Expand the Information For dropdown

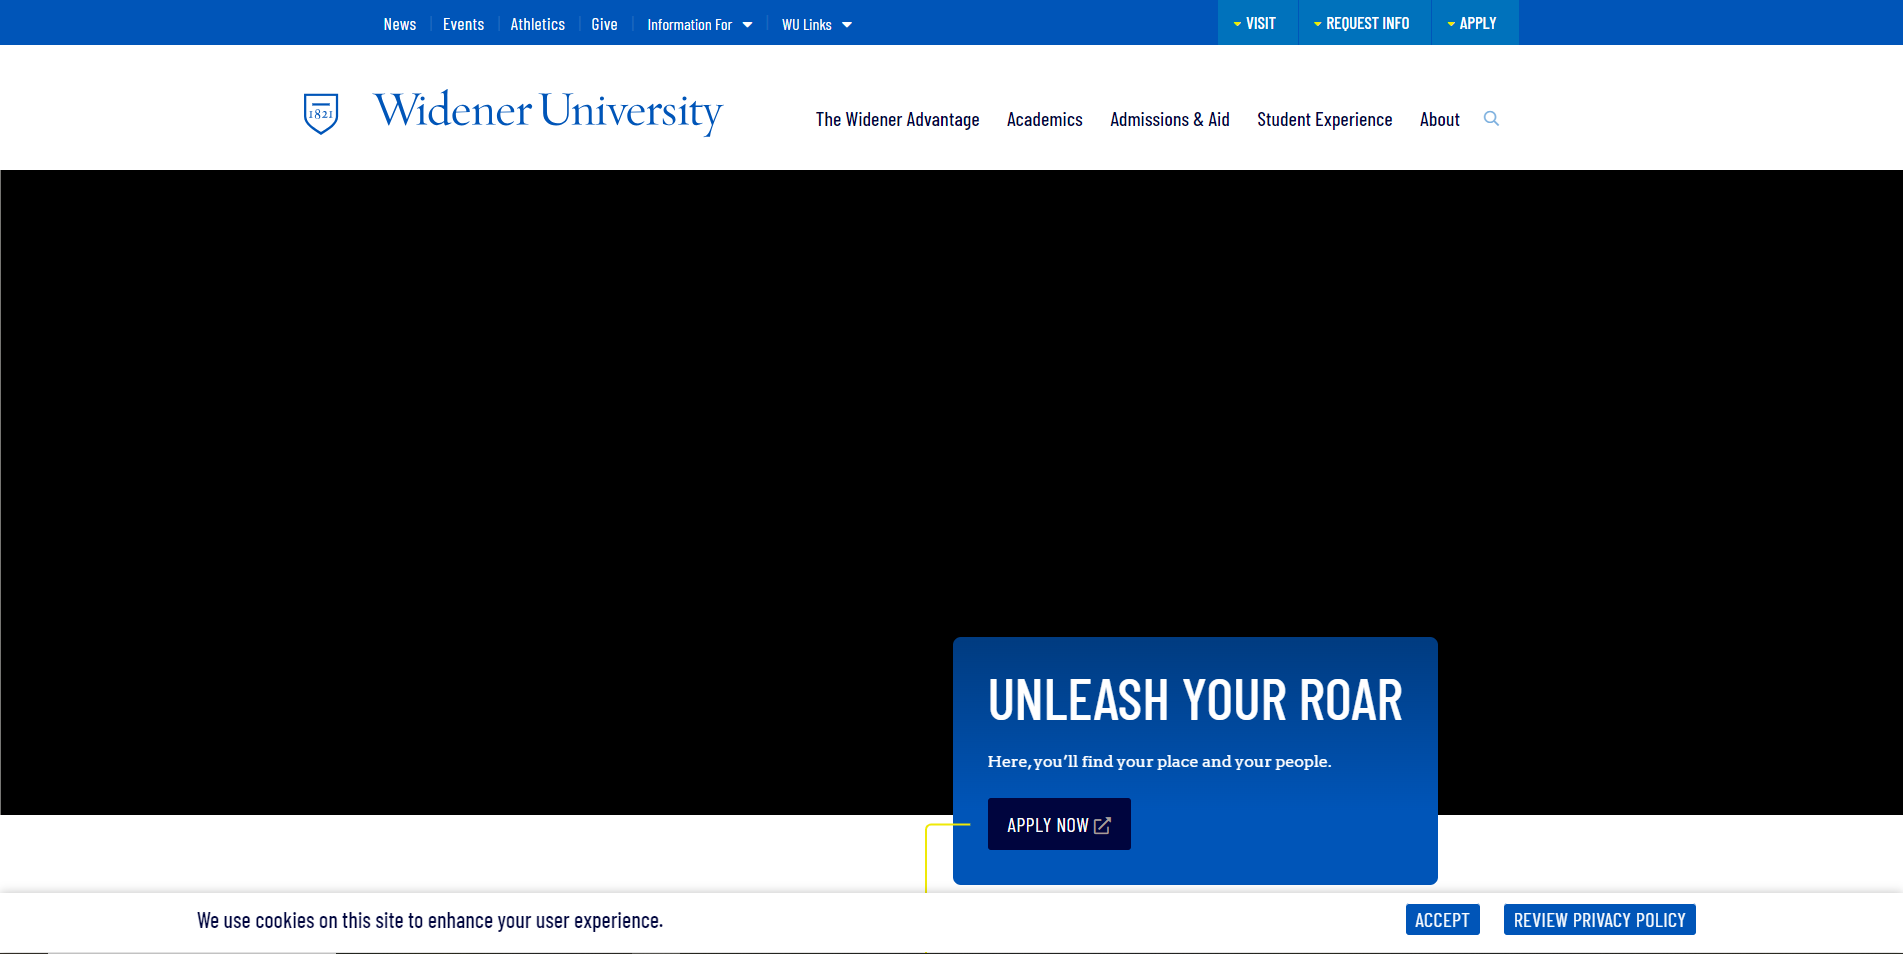click(x=699, y=24)
